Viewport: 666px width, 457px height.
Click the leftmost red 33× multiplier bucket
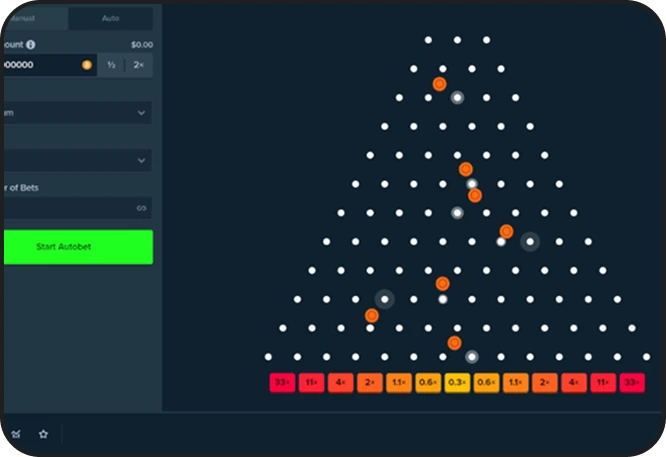click(x=282, y=382)
